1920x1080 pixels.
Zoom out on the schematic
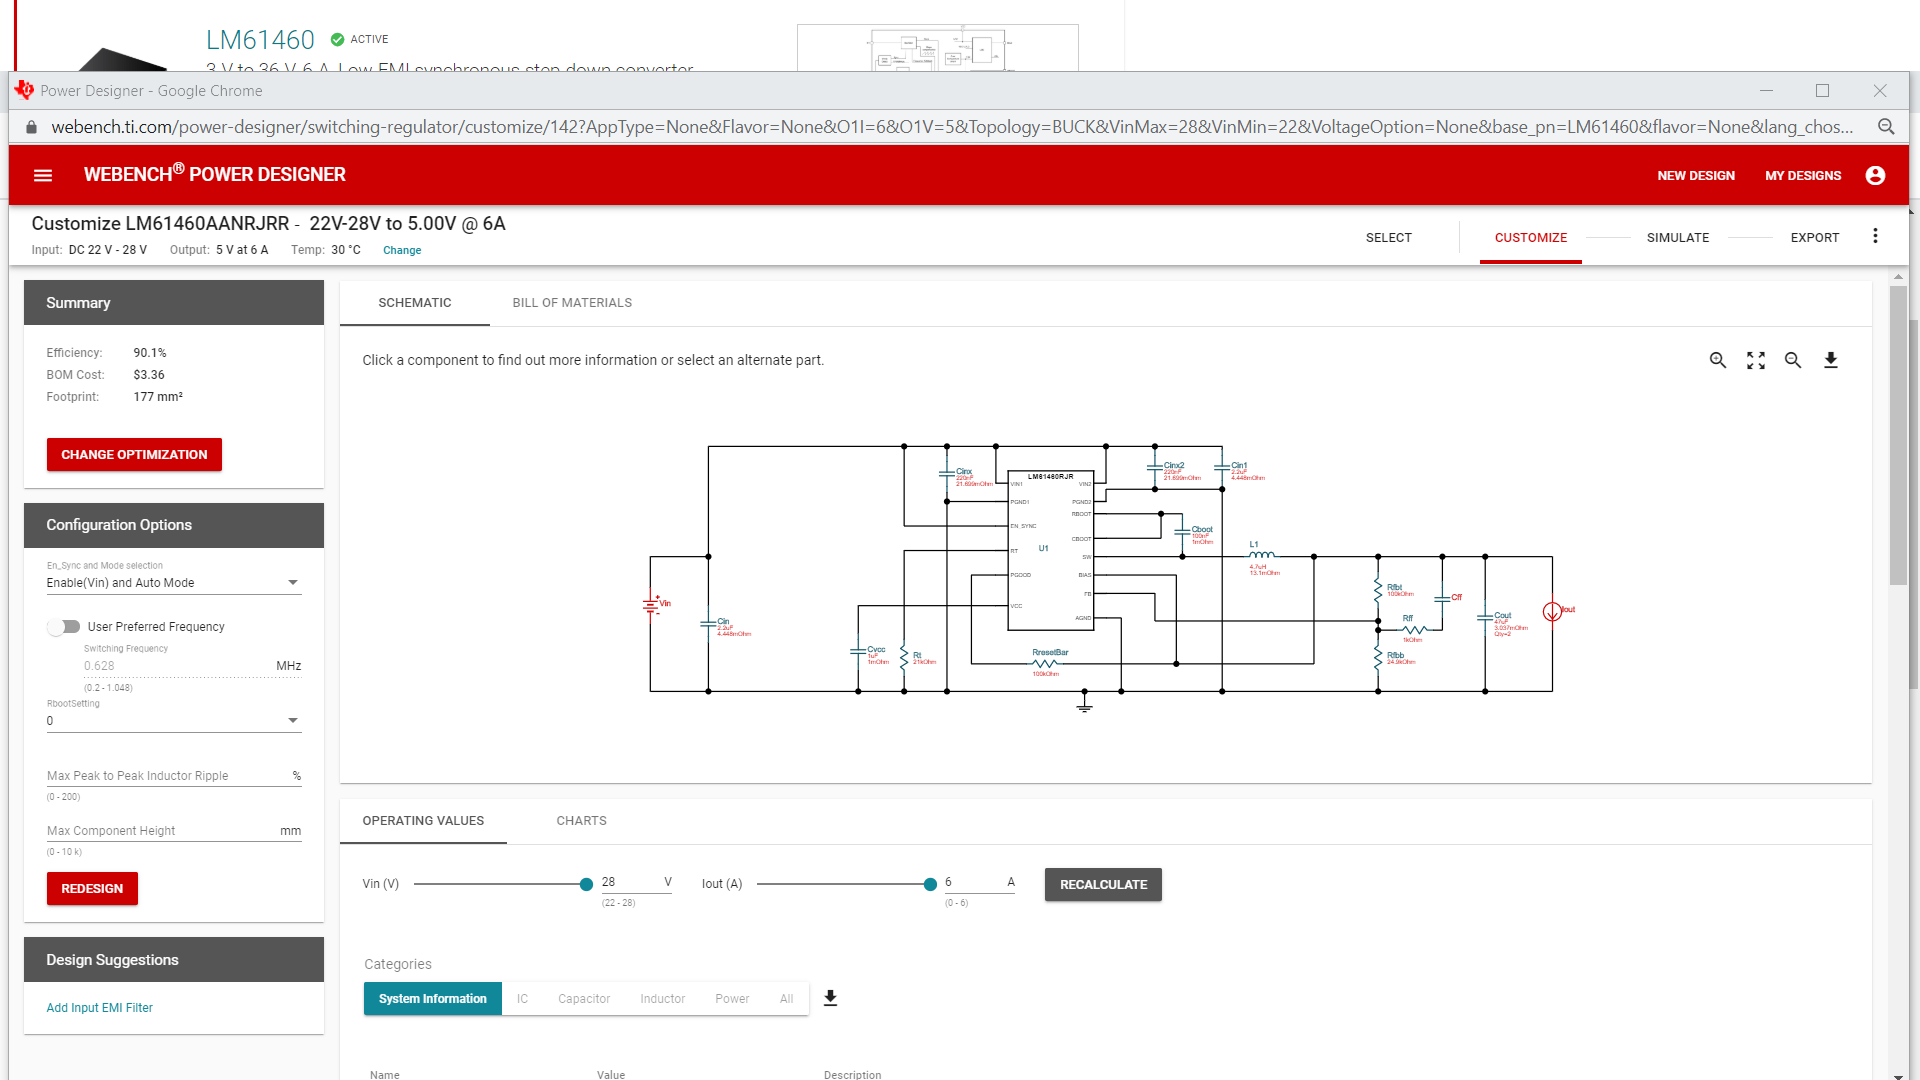coord(1793,360)
